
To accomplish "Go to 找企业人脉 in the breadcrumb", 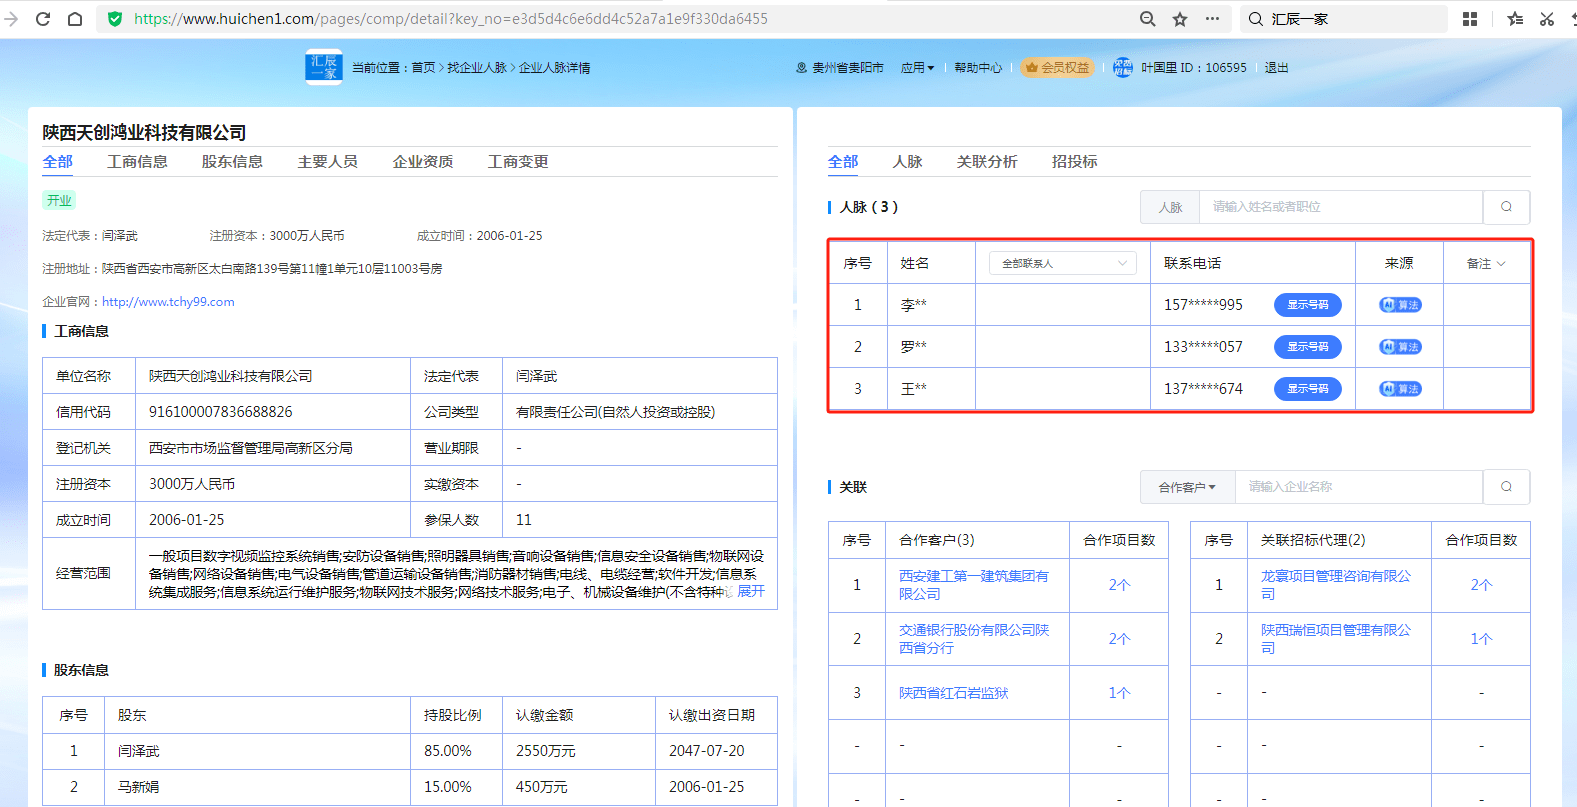I will (x=477, y=68).
